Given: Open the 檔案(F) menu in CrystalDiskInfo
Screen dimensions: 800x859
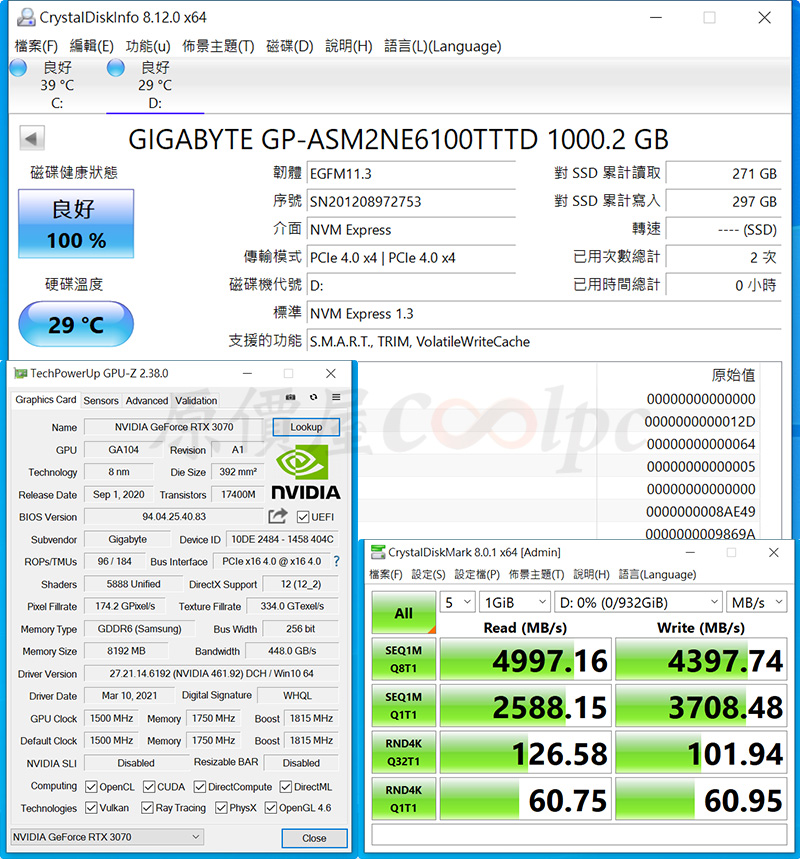Looking at the screenshot, I should tap(36, 46).
